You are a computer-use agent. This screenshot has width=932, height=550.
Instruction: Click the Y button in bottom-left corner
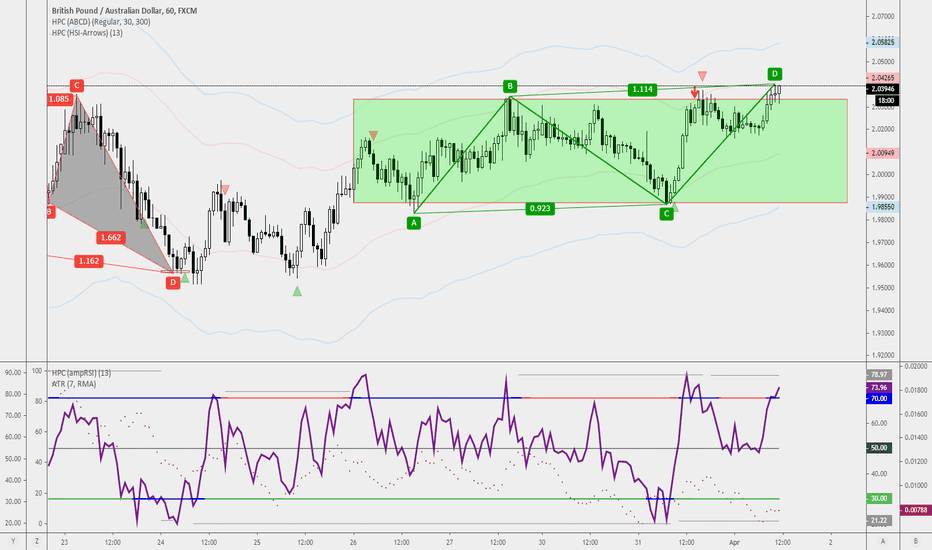(x=13, y=541)
